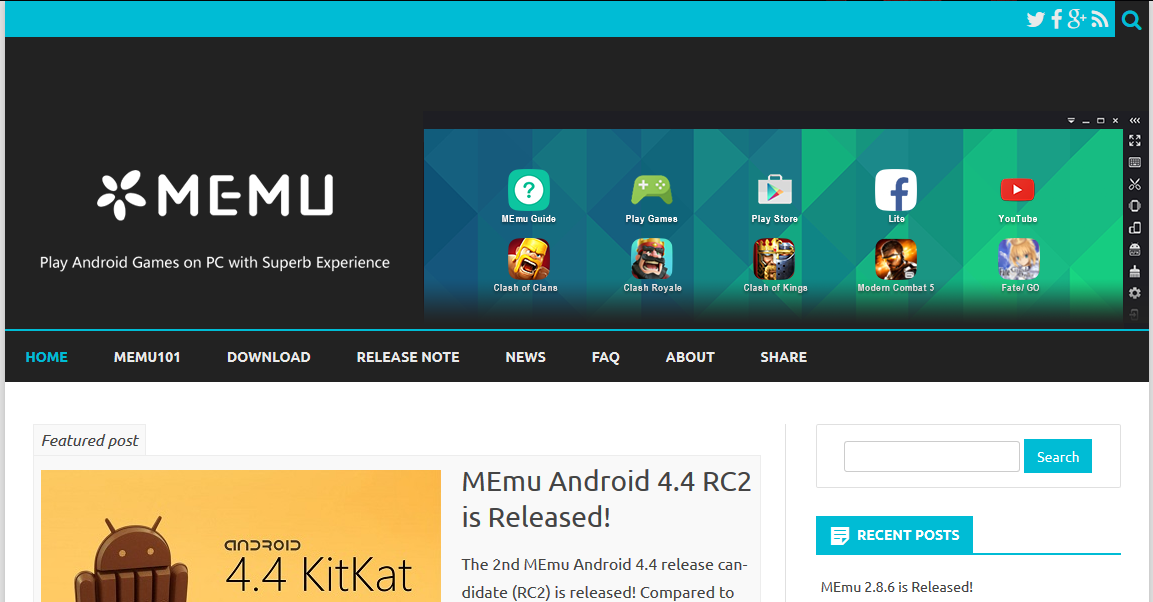Open the NEWS menu item
The height and width of the screenshot is (602, 1153).
click(525, 357)
